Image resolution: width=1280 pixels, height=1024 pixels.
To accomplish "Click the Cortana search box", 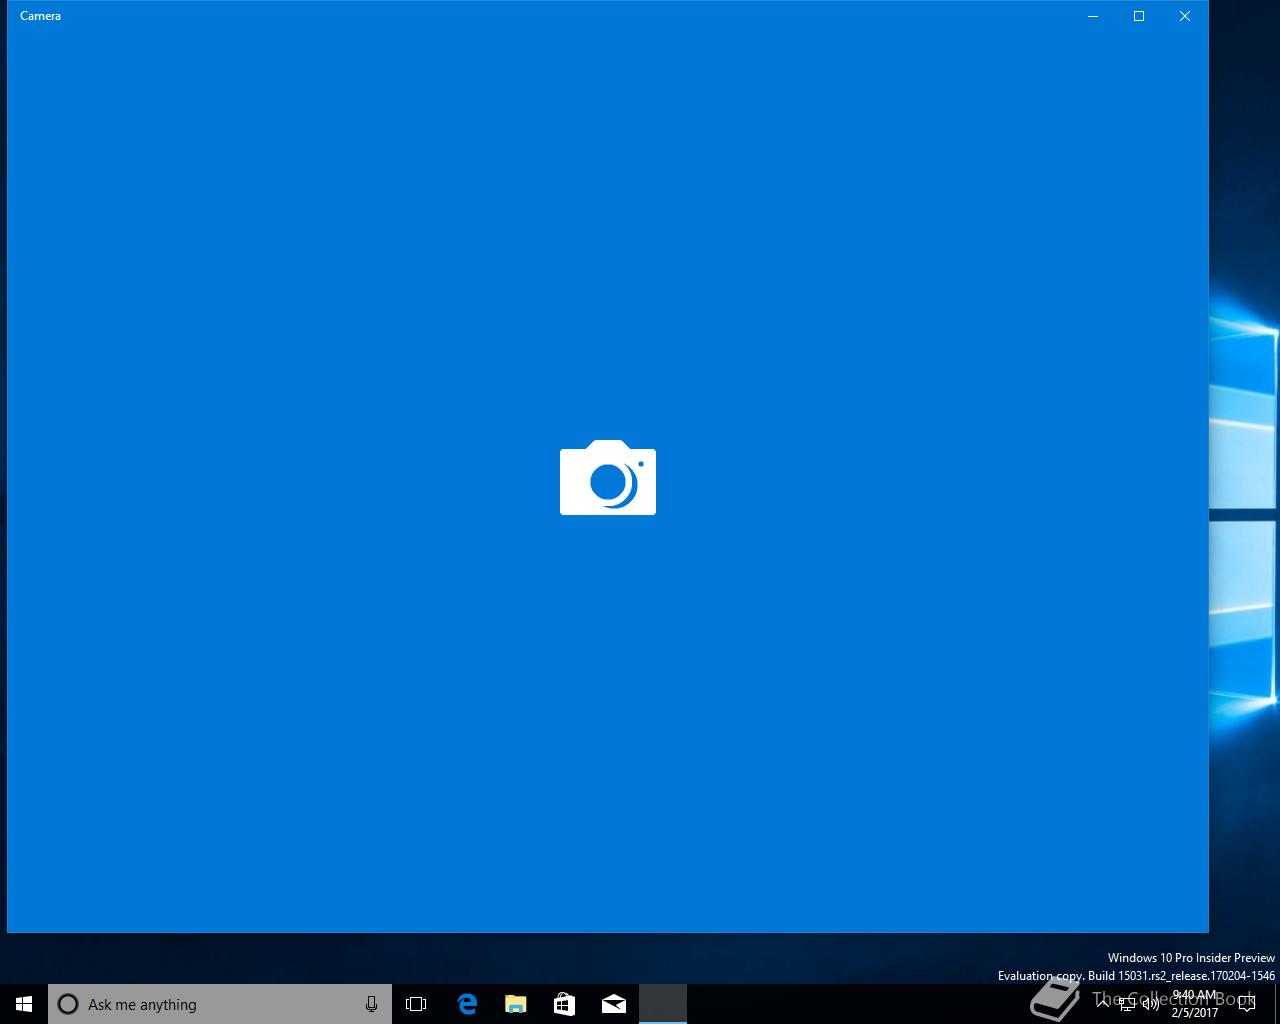I will [220, 1004].
